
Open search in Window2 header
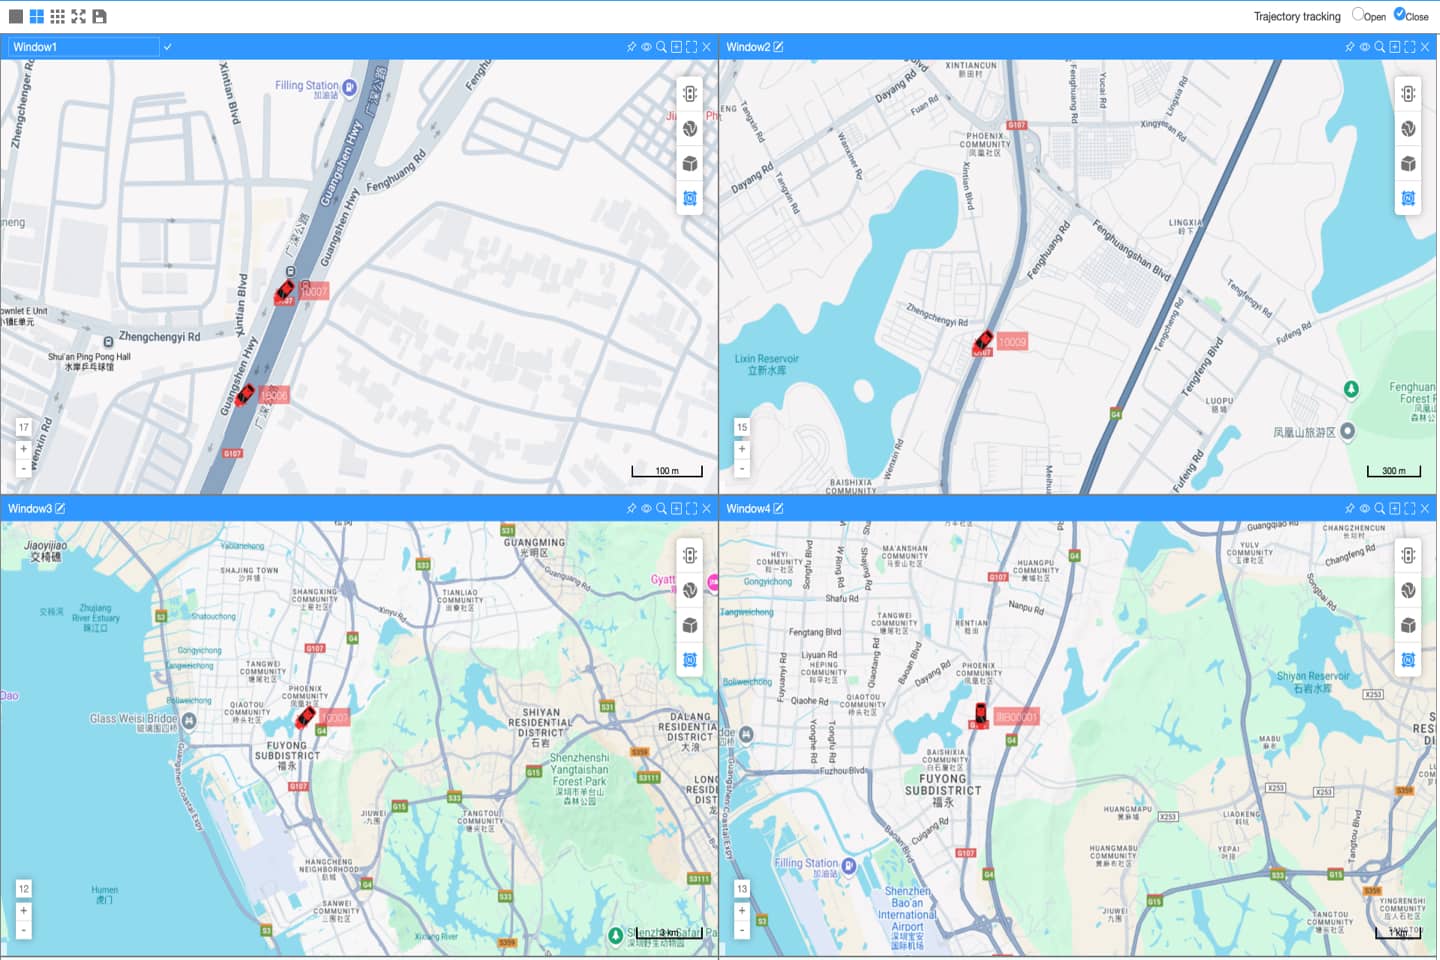click(1379, 47)
